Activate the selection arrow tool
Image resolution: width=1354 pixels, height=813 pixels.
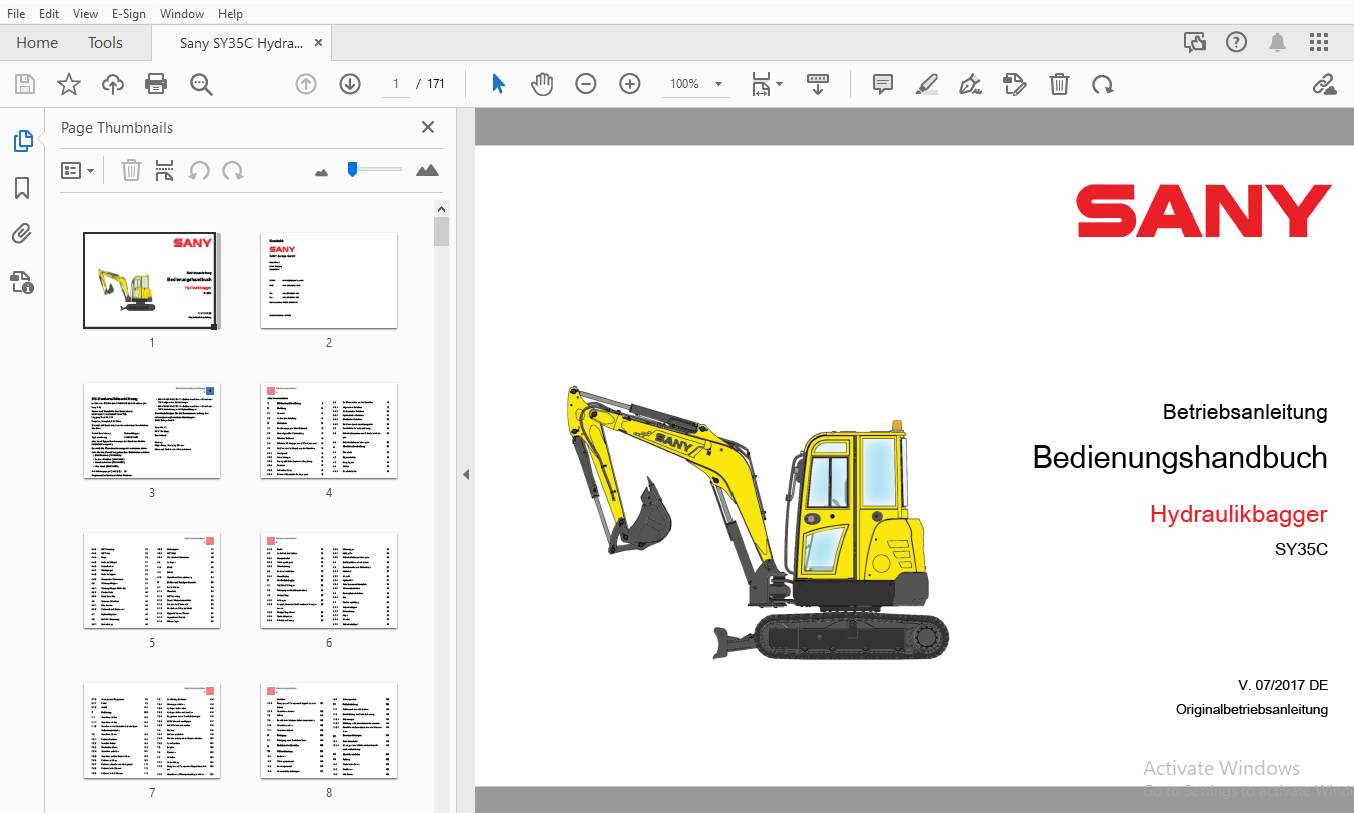498,84
